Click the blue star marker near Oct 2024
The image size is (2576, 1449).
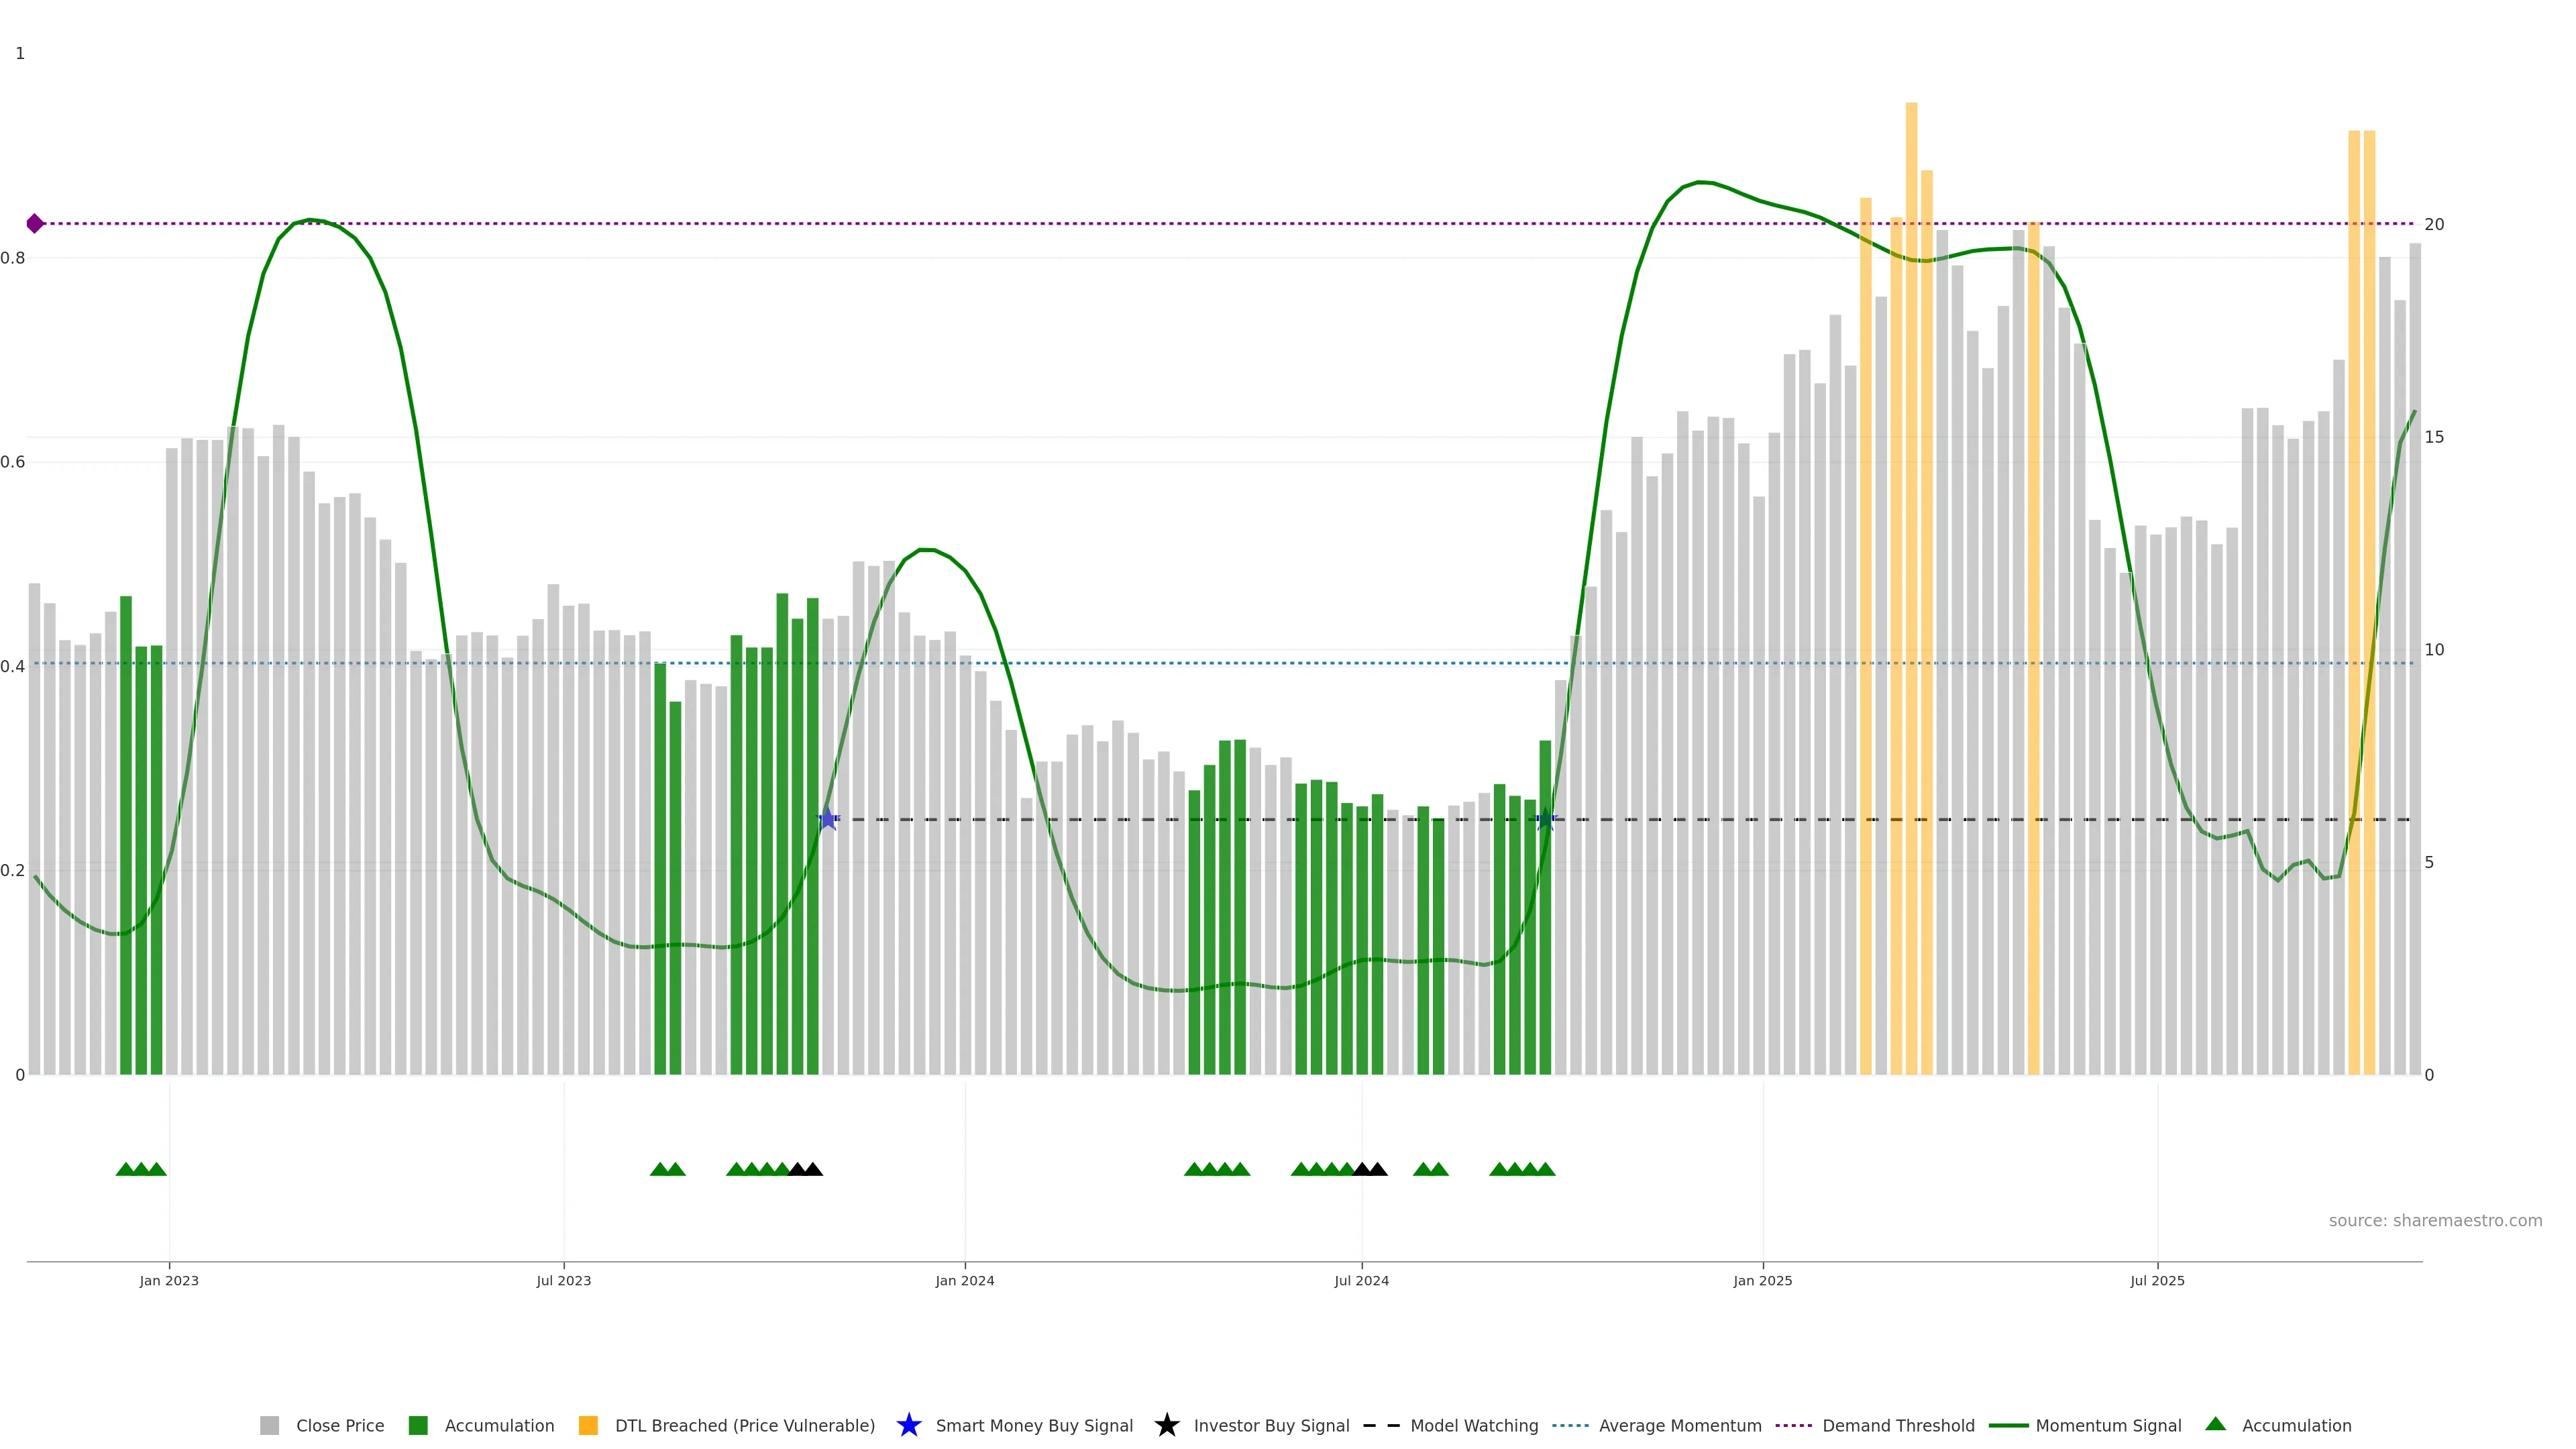1545,819
